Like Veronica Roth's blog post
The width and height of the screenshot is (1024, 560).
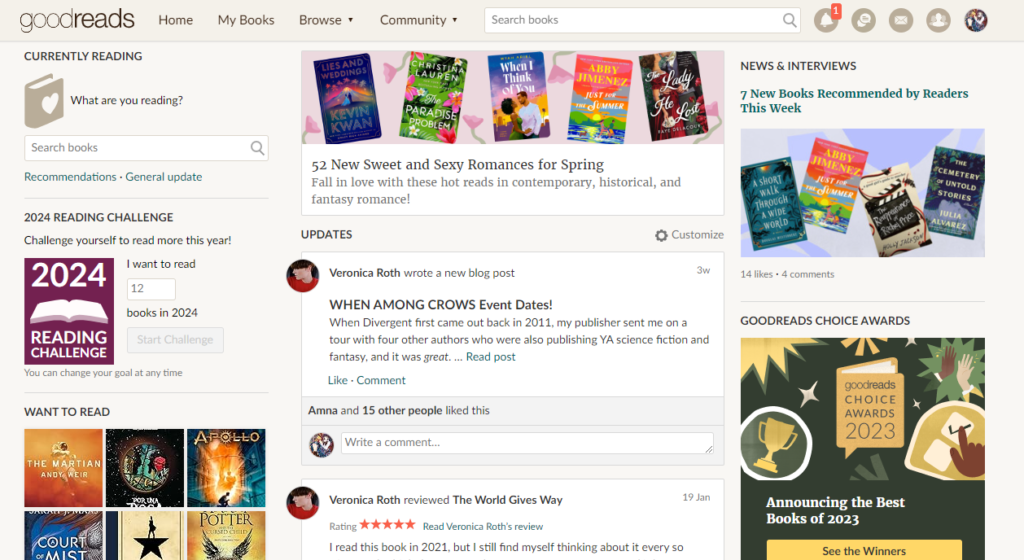coord(338,381)
